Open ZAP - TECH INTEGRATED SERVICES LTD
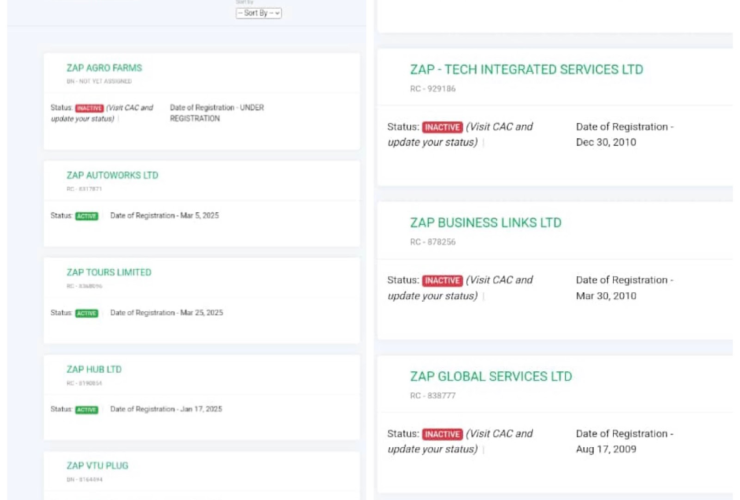740x500 pixels. click(x=526, y=70)
